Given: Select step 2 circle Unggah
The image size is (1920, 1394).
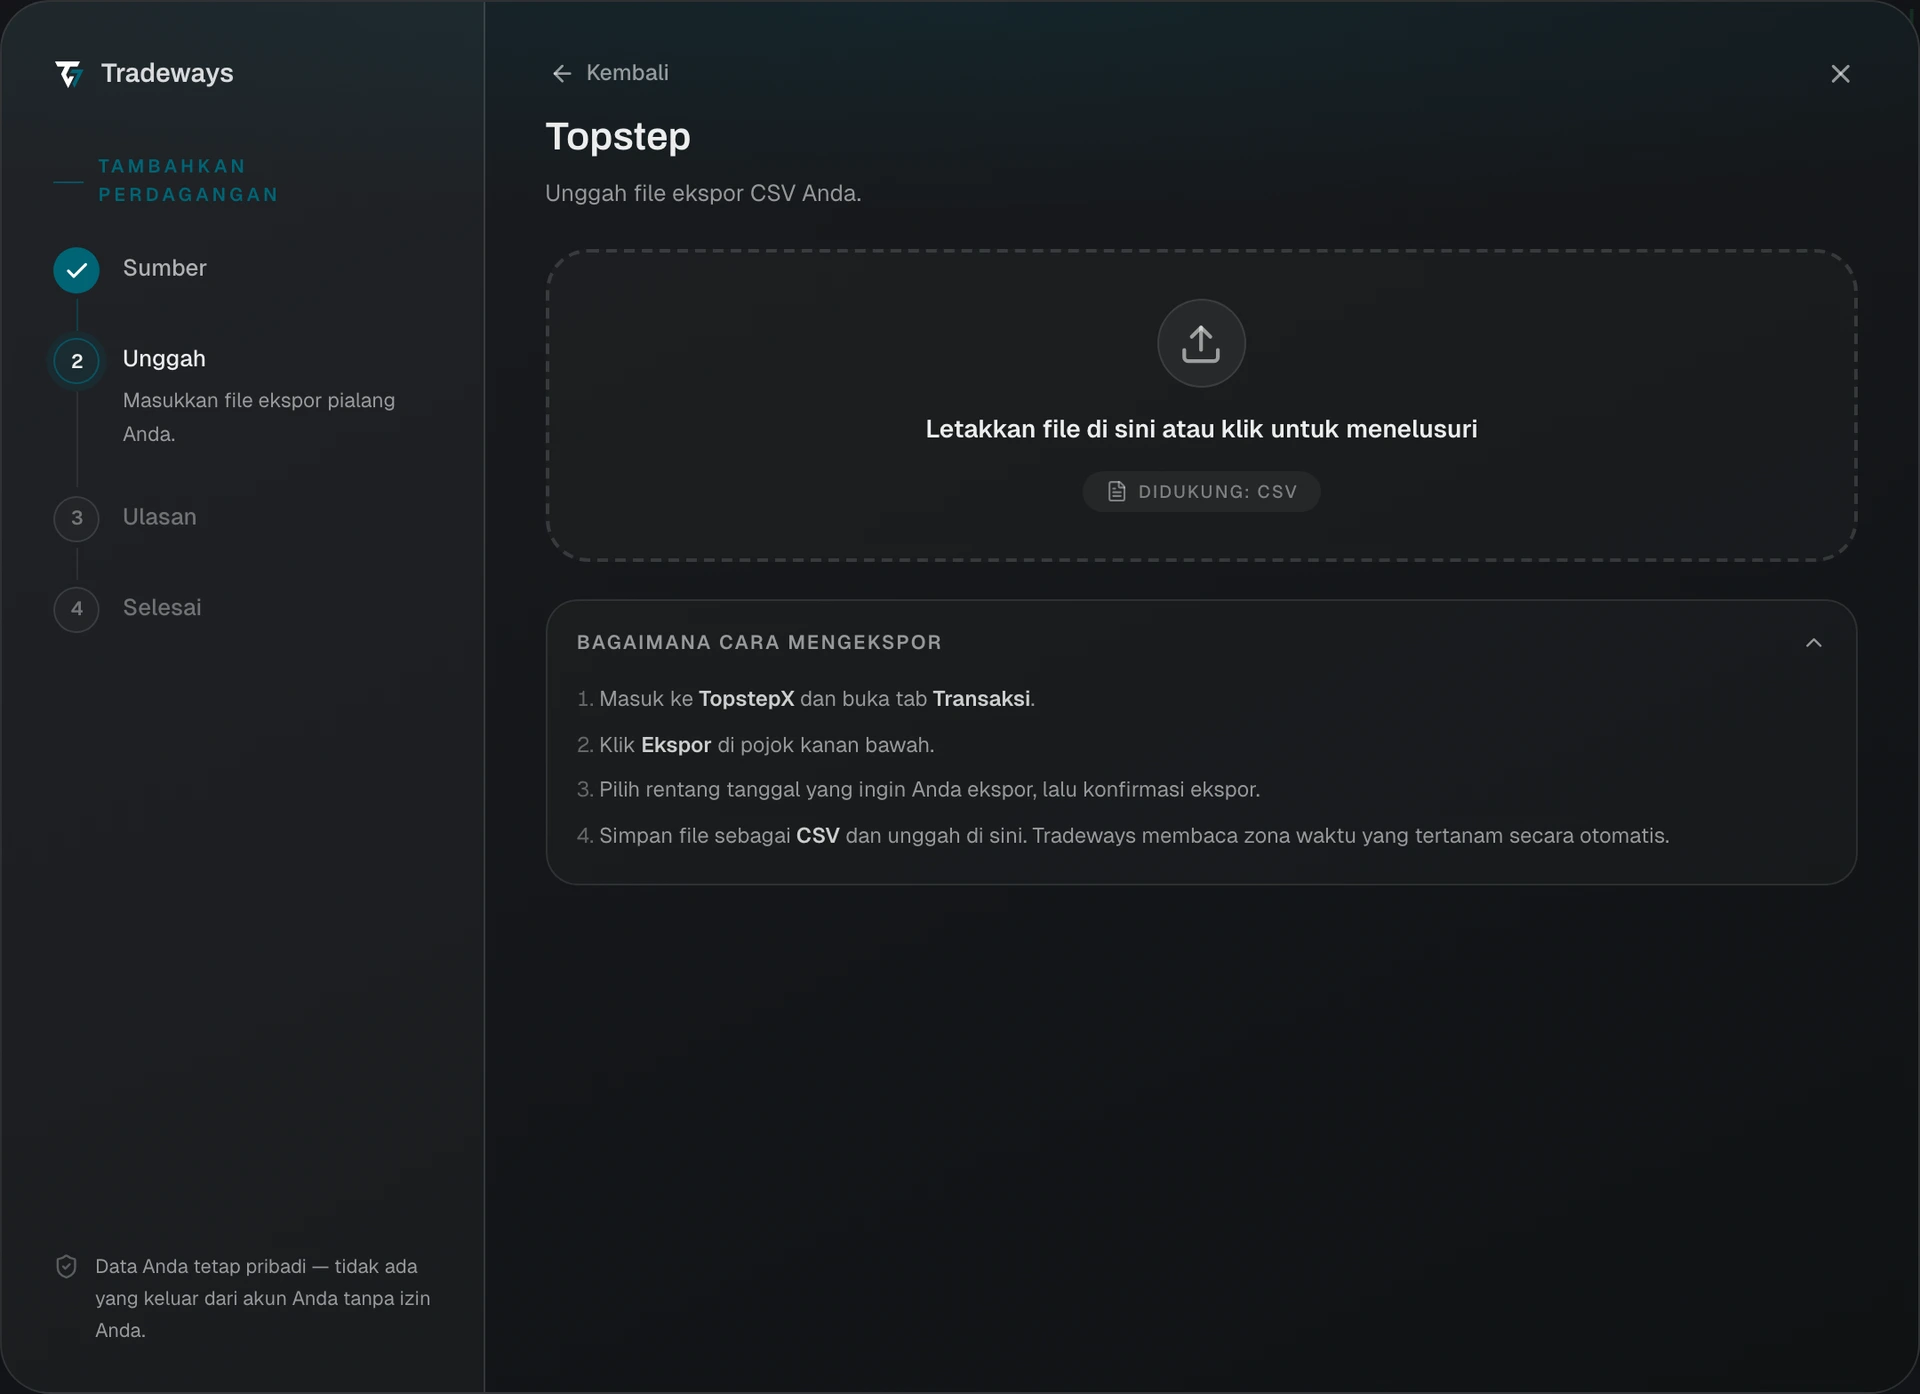Looking at the screenshot, I should pos(76,361).
